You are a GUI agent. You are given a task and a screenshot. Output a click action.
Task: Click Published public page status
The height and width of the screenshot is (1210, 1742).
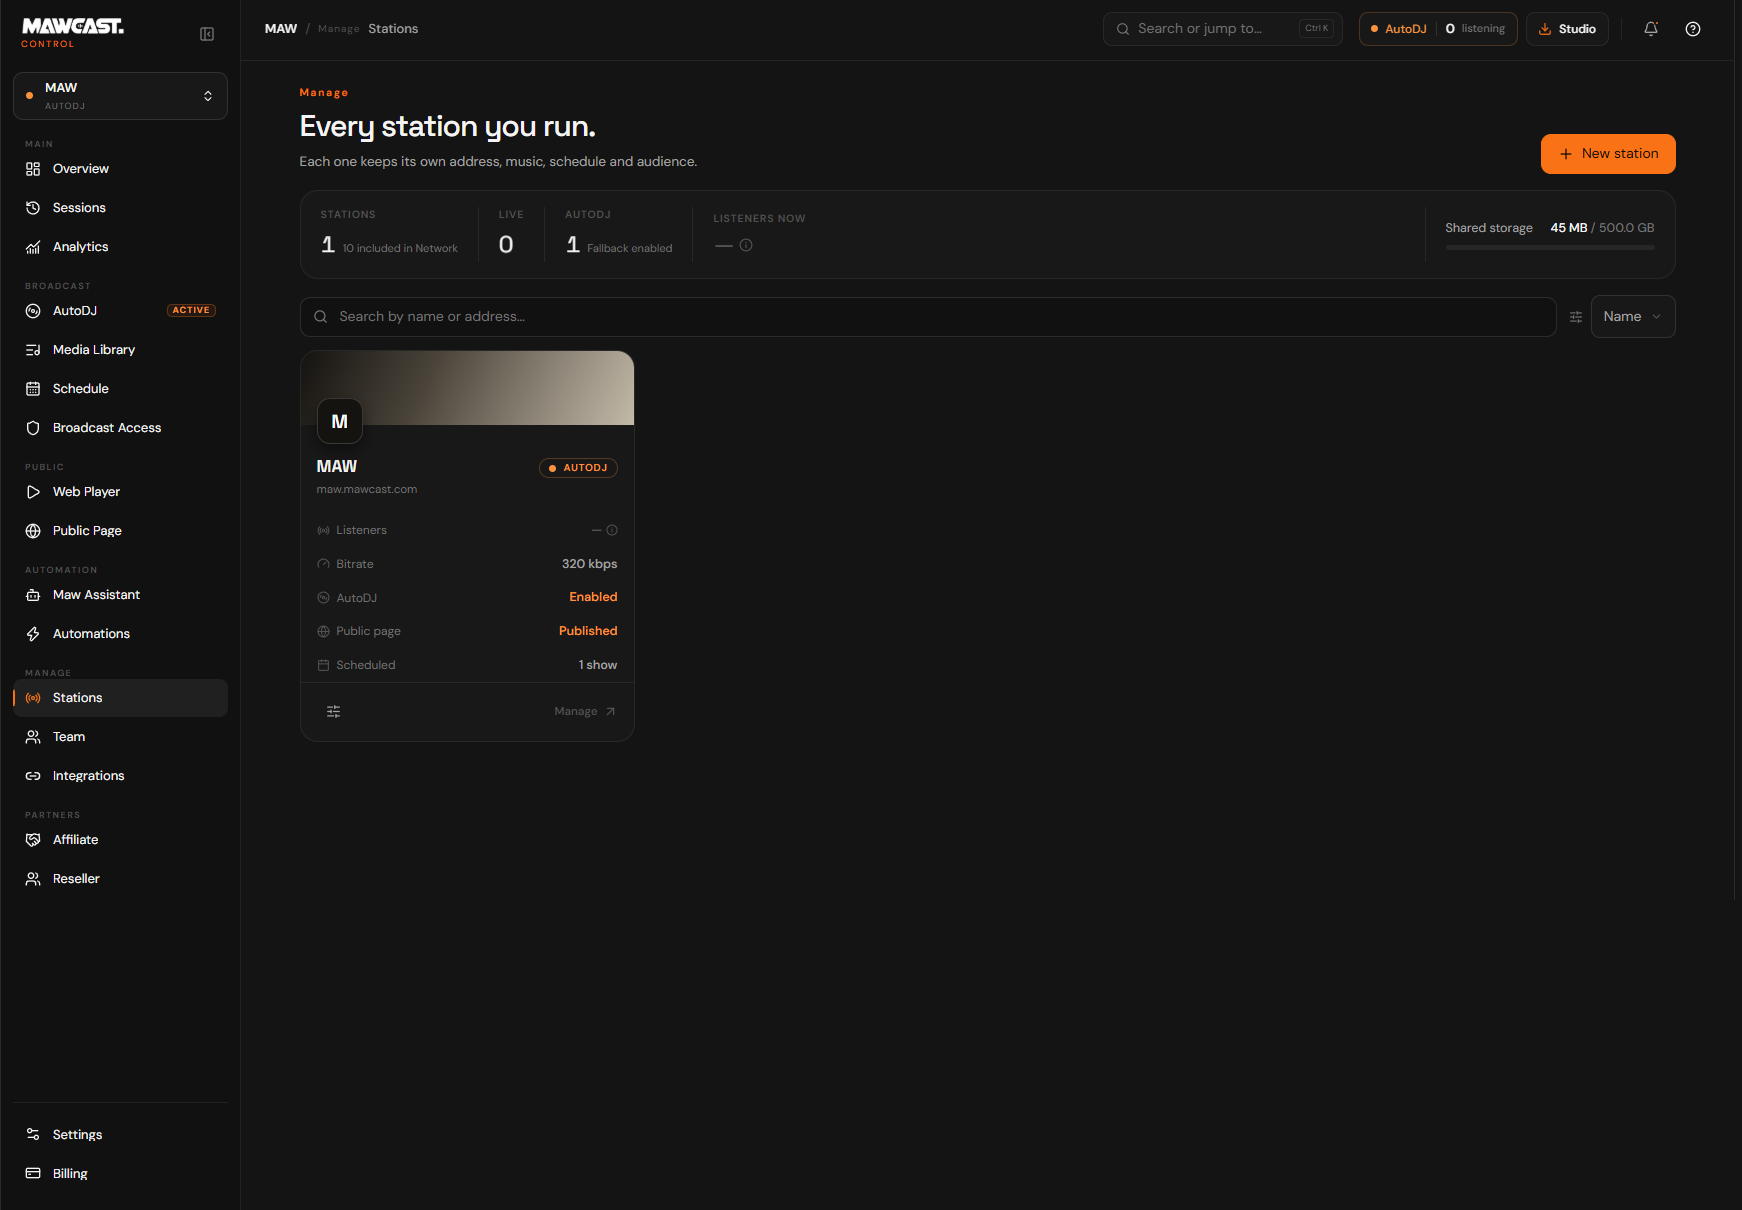[x=588, y=631]
